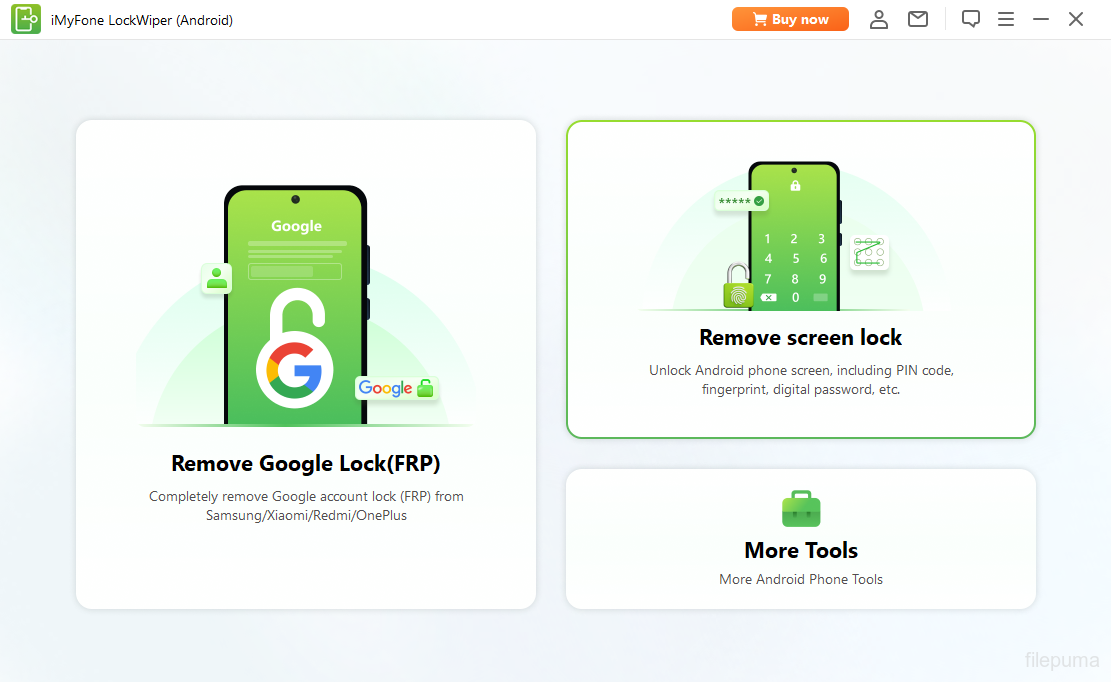Click the fingerprint padlock icon

[737, 287]
